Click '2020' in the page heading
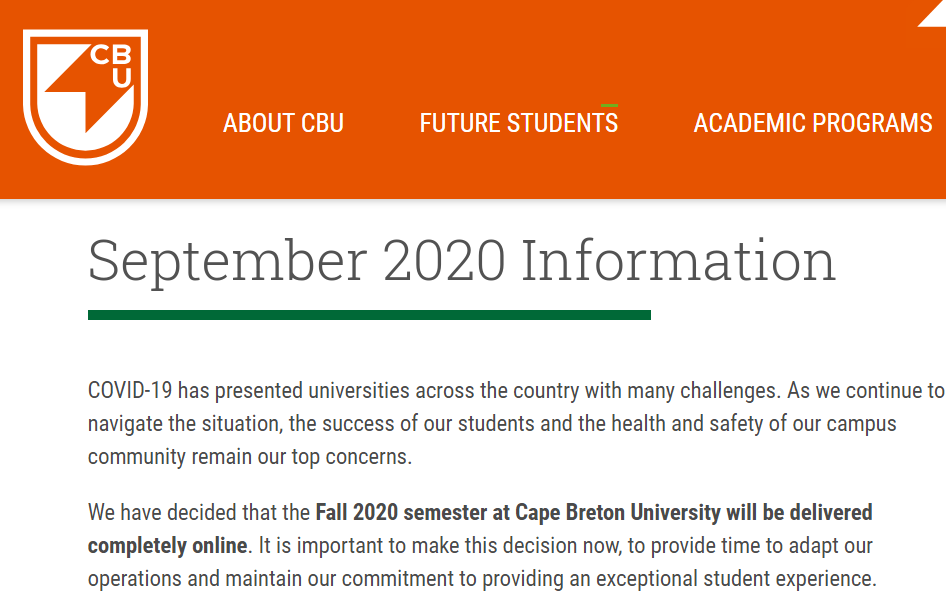Image resolution: width=946 pixels, height=606 pixels. pyautogui.click(x=443, y=260)
